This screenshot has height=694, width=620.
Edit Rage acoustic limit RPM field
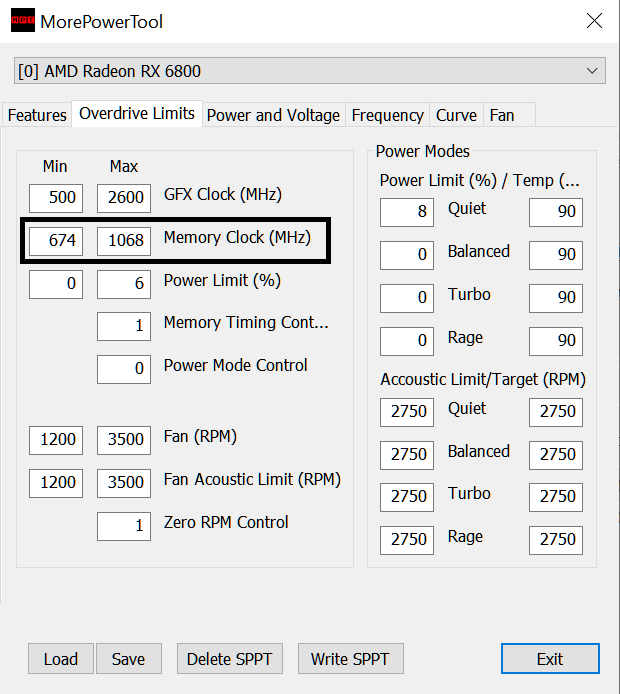coord(407,540)
